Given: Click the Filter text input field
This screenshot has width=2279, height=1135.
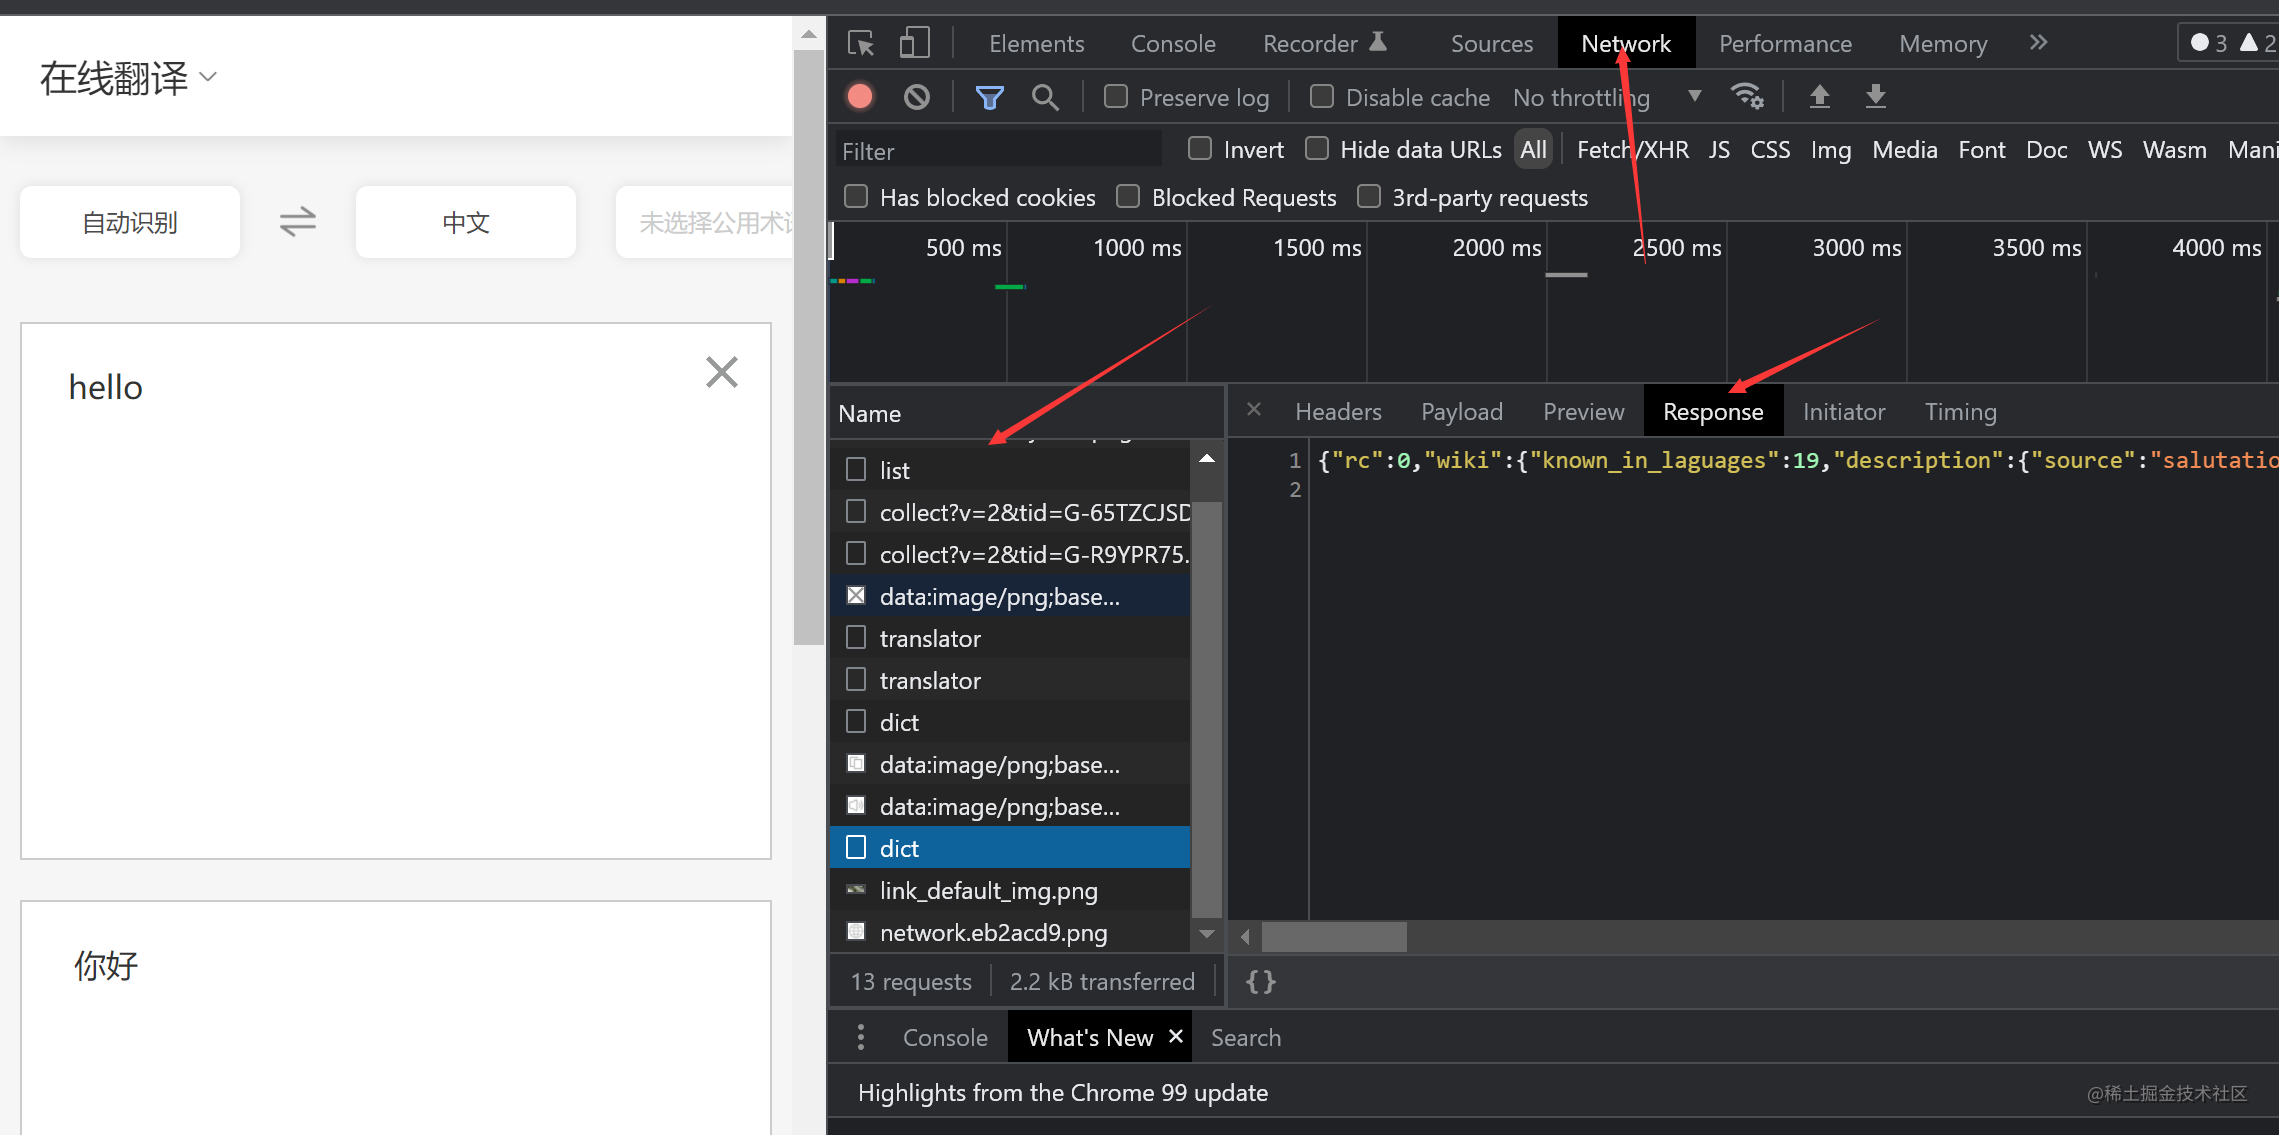Looking at the screenshot, I should pyautogui.click(x=998, y=151).
